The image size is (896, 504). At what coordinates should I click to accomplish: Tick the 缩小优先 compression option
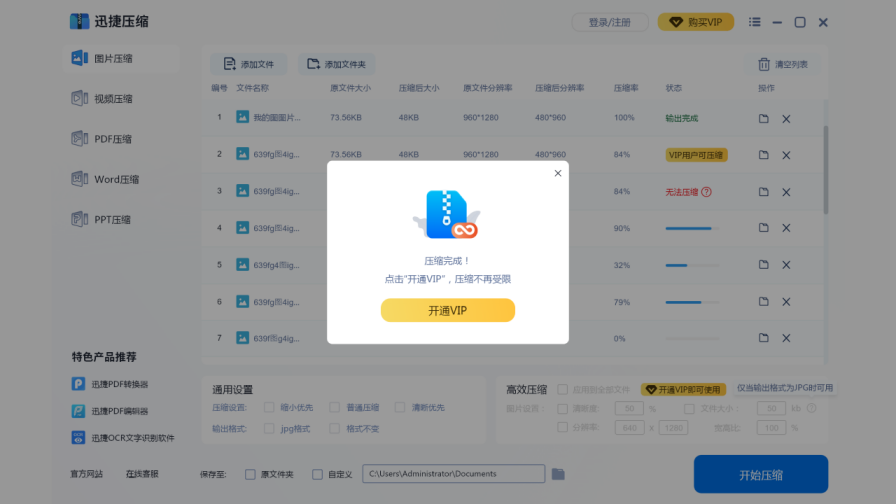(x=270, y=408)
